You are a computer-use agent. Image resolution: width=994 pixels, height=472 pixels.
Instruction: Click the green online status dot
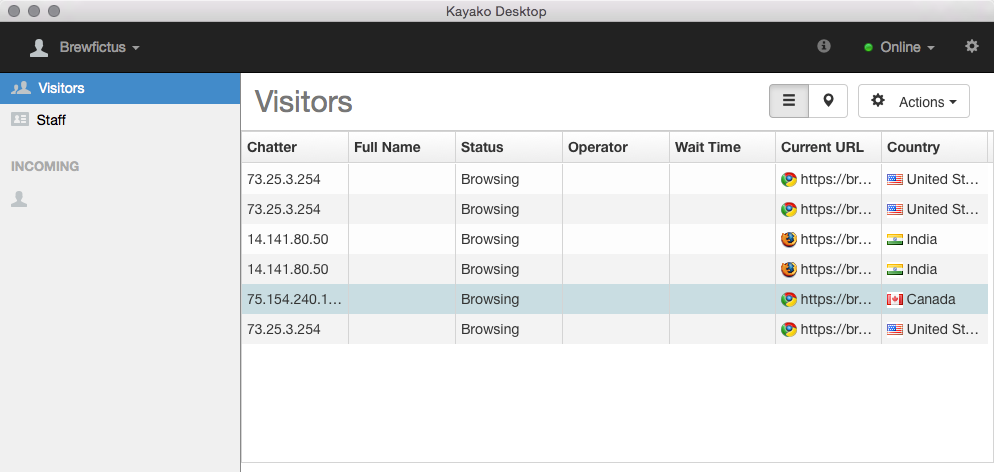coord(868,48)
